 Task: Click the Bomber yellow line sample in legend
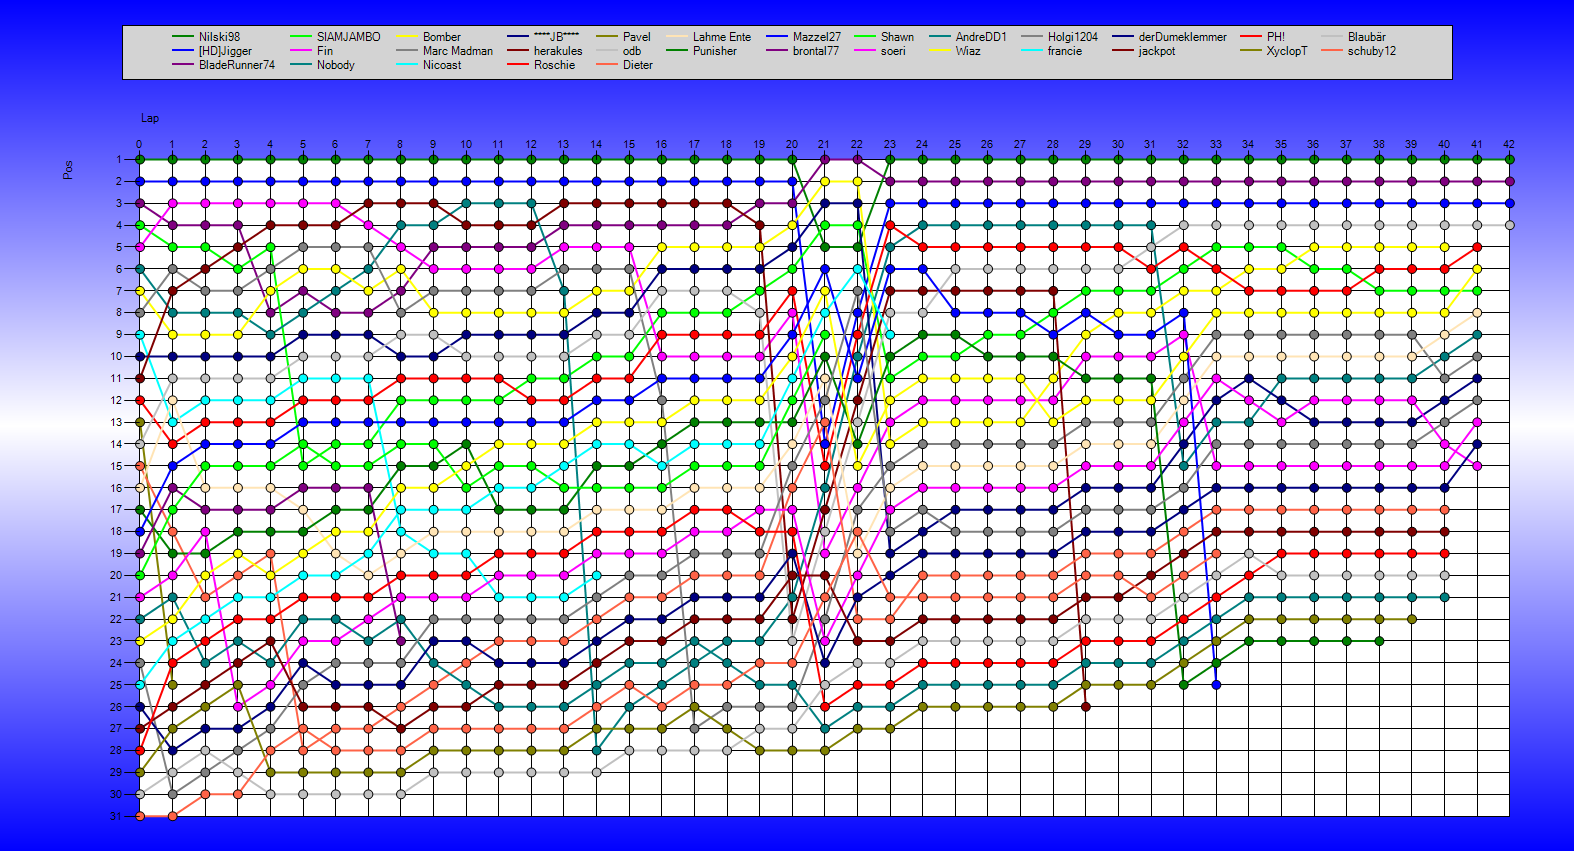(x=407, y=37)
